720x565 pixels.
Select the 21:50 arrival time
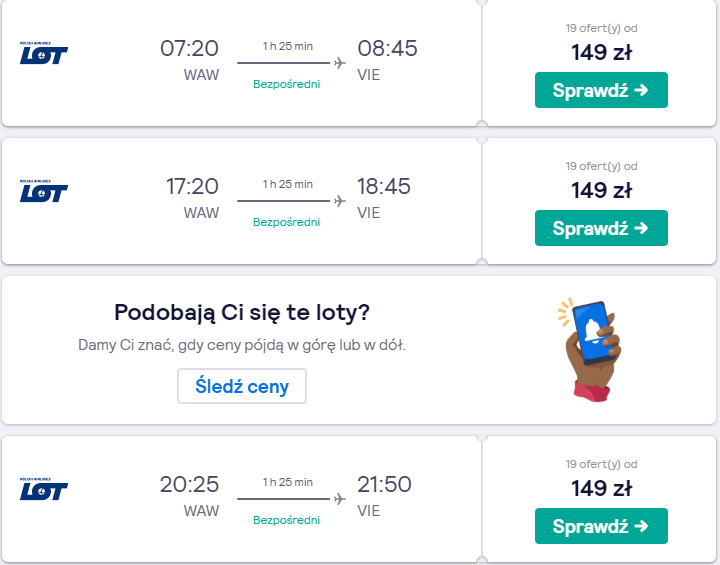(384, 485)
